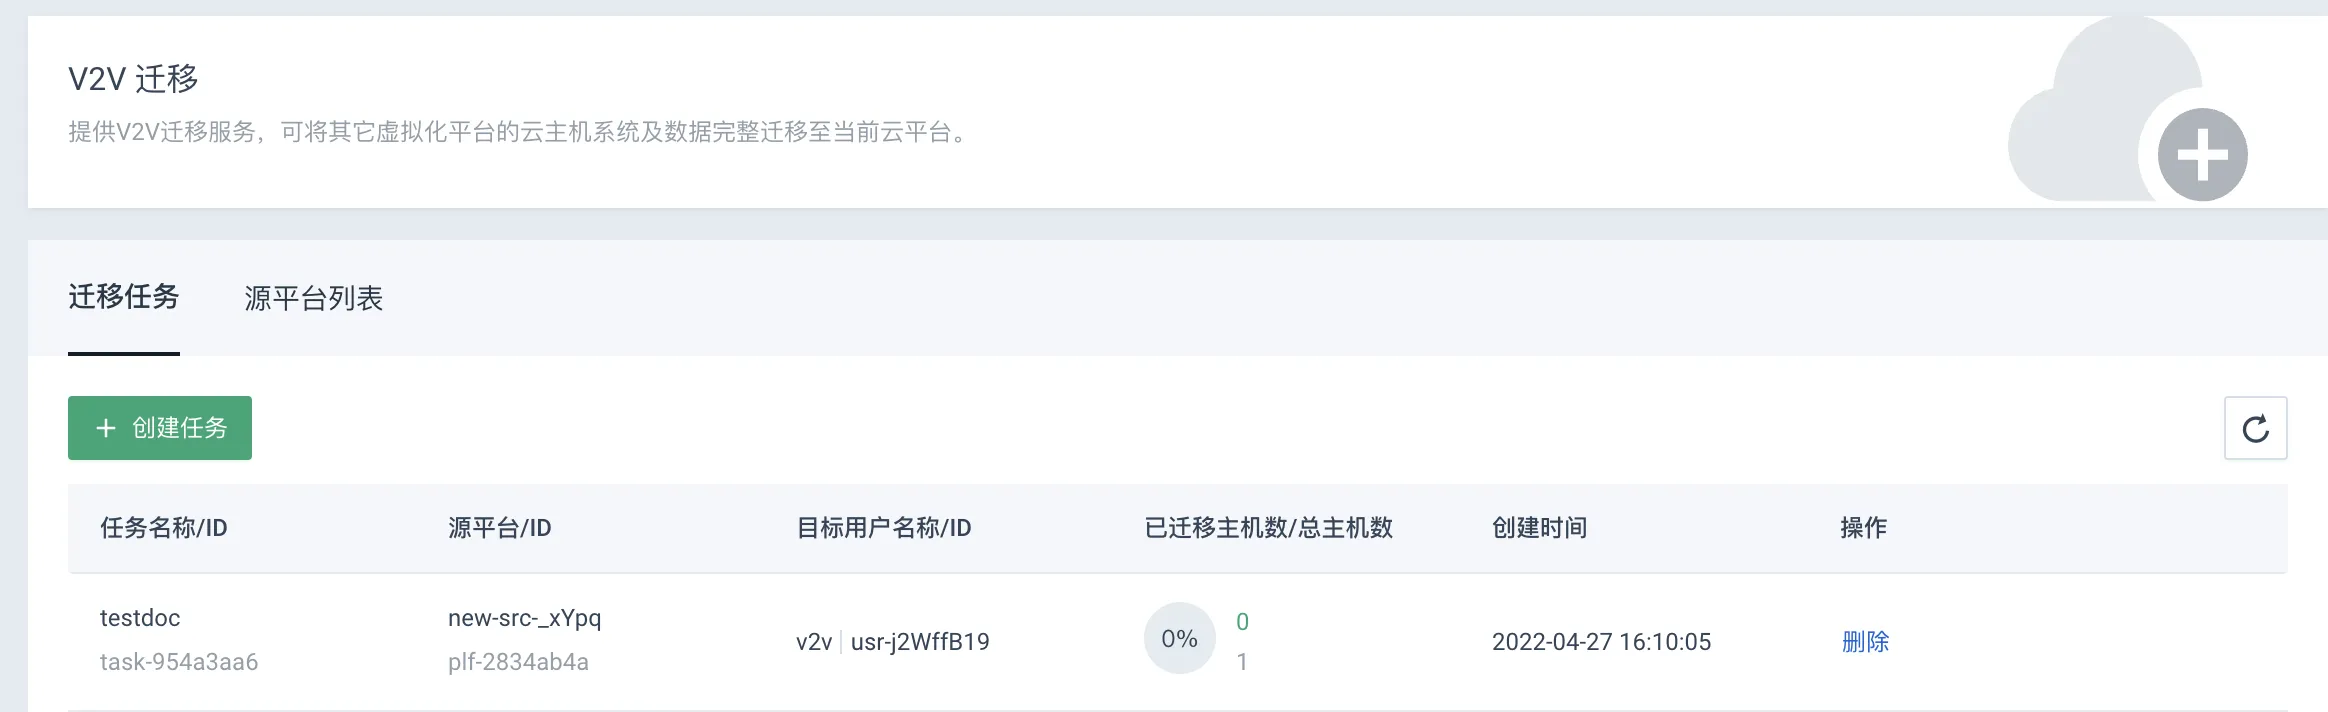Click platform ID plf-2834ab4a
The width and height of the screenshot is (2328, 712).
518,662
